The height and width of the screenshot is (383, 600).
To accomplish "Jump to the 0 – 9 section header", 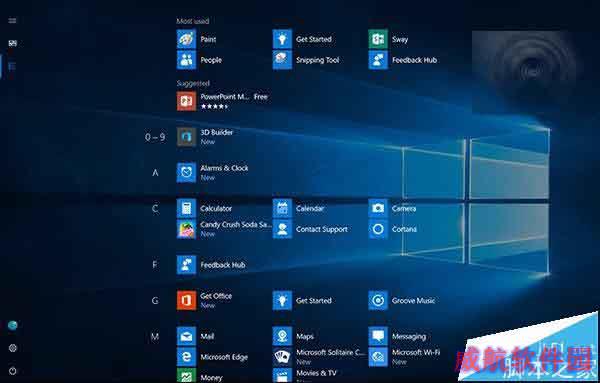I will pos(155,137).
